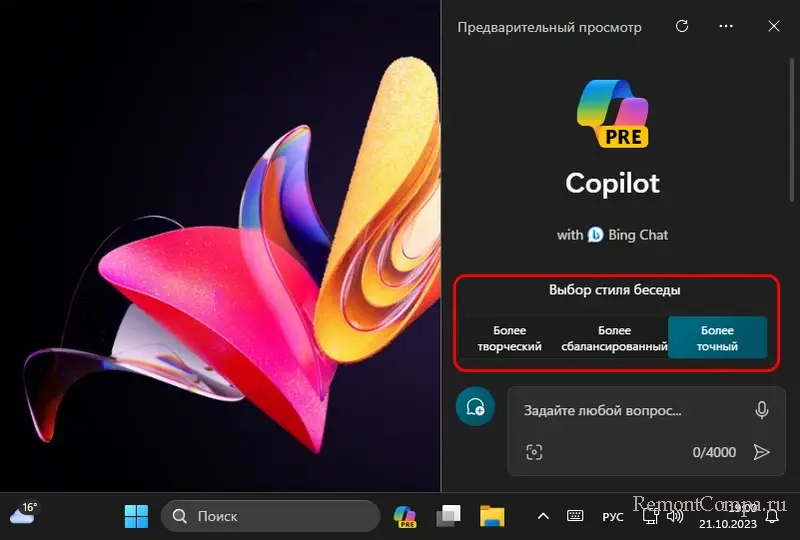Click the taskbar 'Поиск' search box
The image size is (800, 540).
270,516
